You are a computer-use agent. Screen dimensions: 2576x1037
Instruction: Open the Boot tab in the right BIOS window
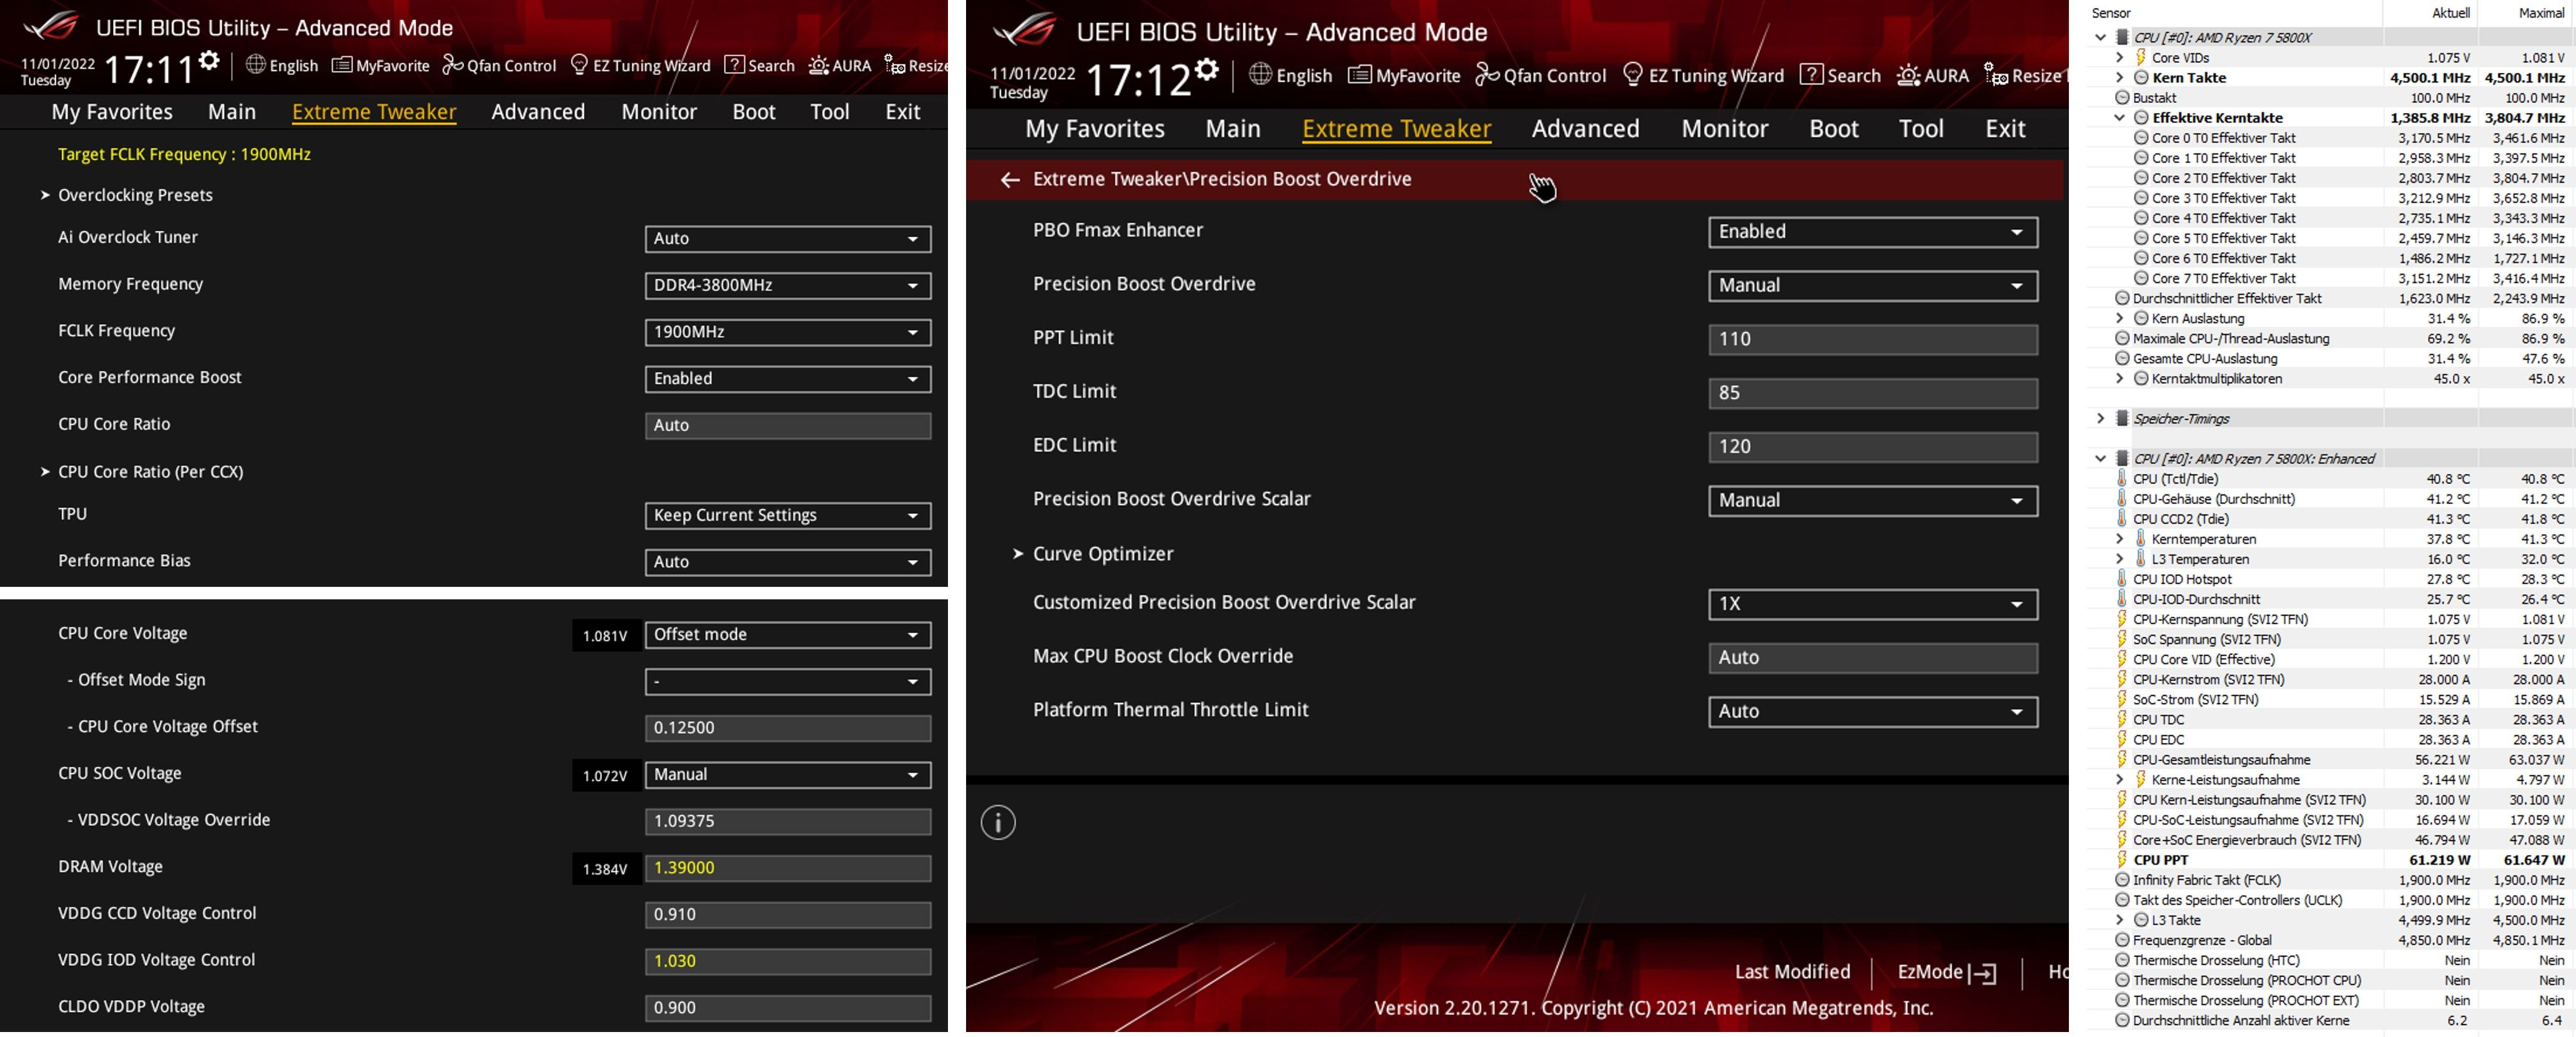tap(1833, 129)
